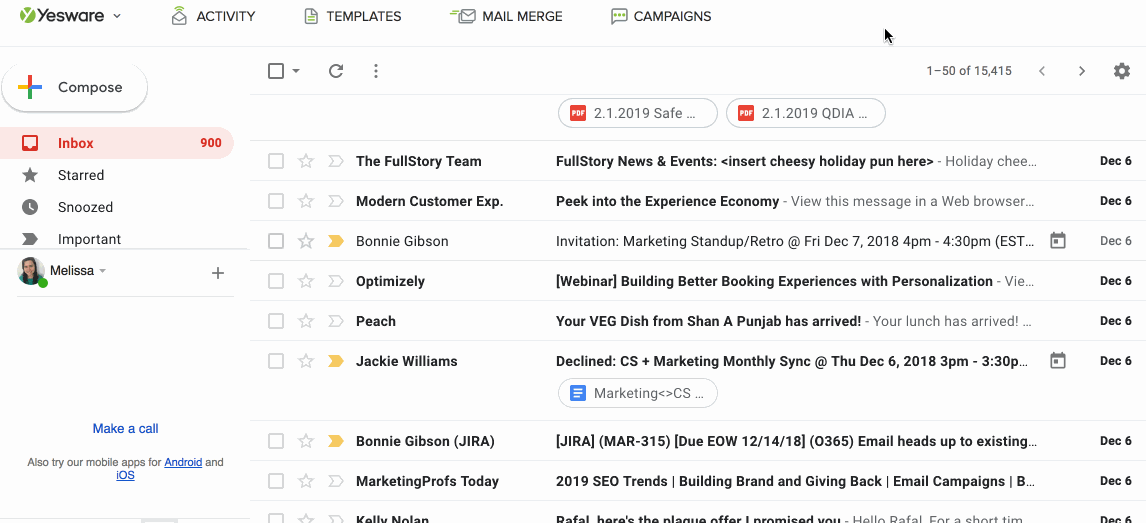The width and height of the screenshot is (1146, 523).
Task: Star the Optimizely webinar email
Action: pos(306,281)
